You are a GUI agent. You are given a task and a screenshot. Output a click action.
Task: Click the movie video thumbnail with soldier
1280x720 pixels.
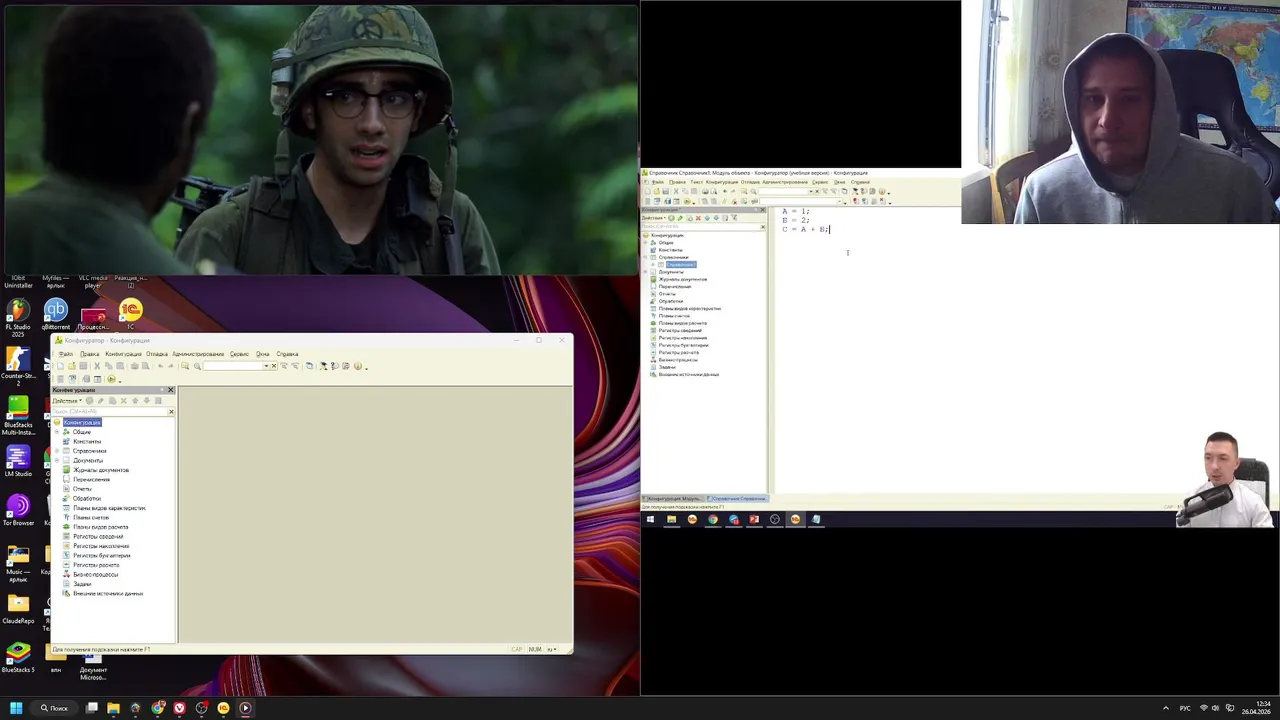point(320,140)
